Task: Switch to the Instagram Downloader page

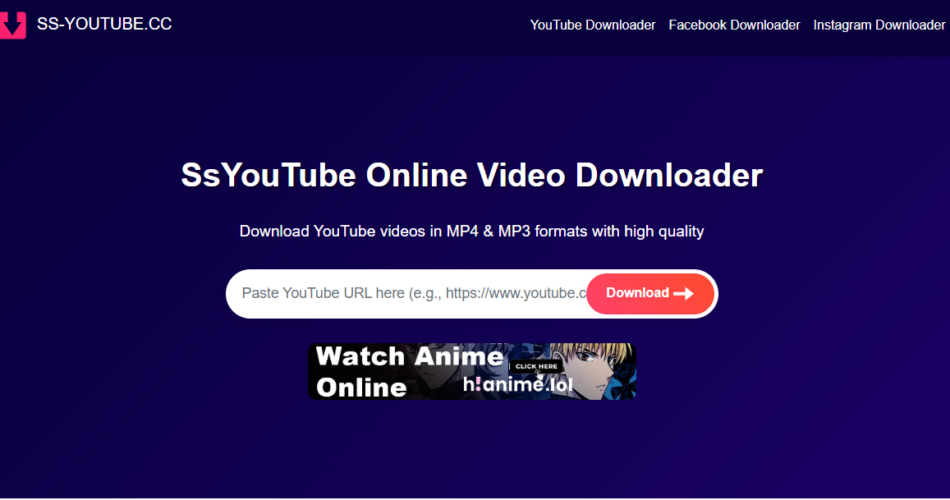Action: tap(879, 25)
